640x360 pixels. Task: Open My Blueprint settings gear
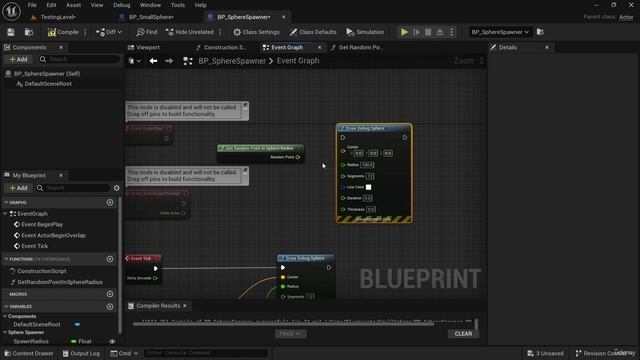117,188
